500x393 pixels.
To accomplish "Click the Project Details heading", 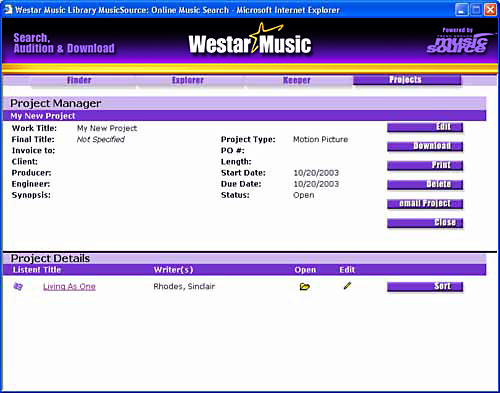I will (50, 258).
